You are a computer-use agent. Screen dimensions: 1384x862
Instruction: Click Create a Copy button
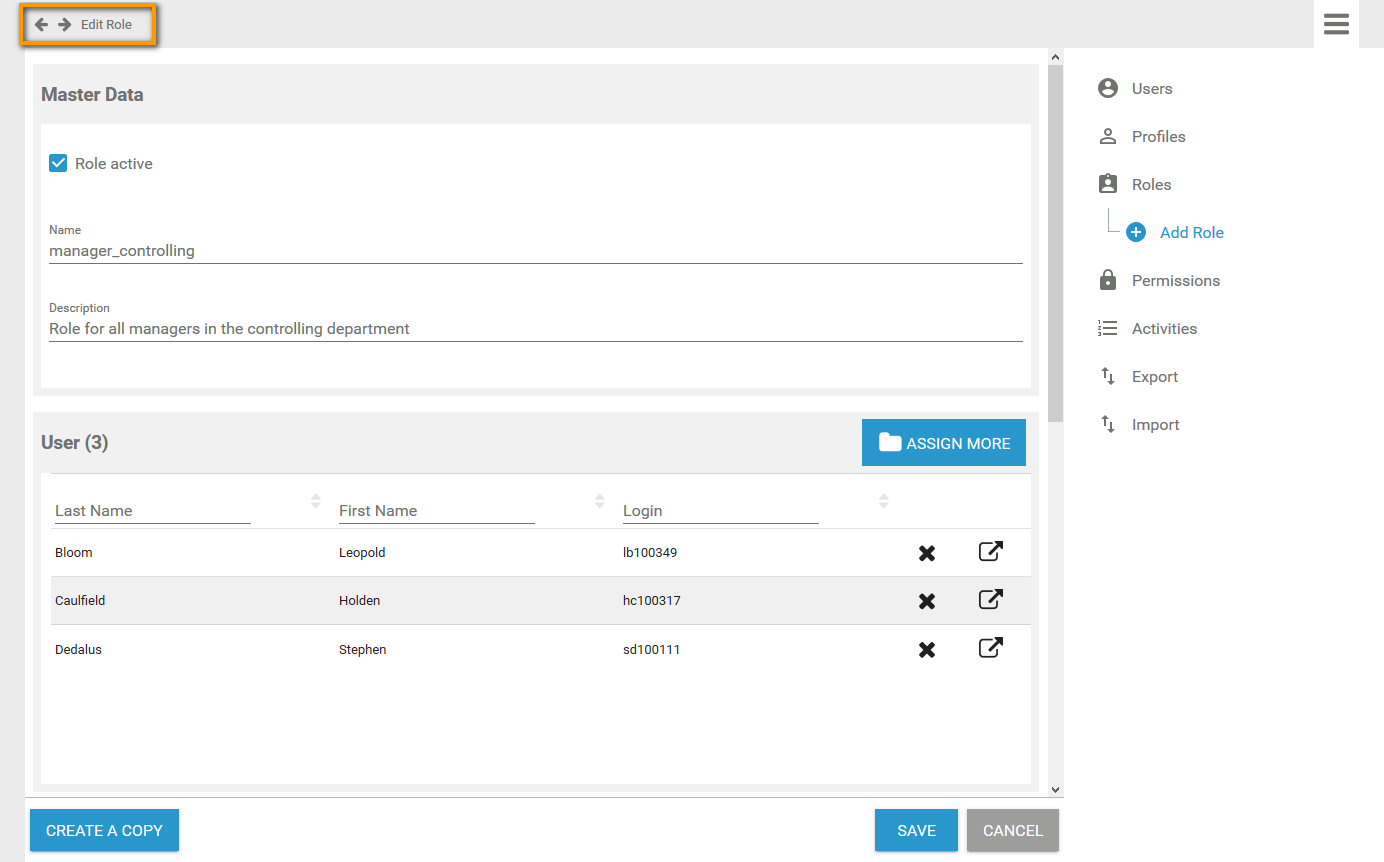[104, 830]
